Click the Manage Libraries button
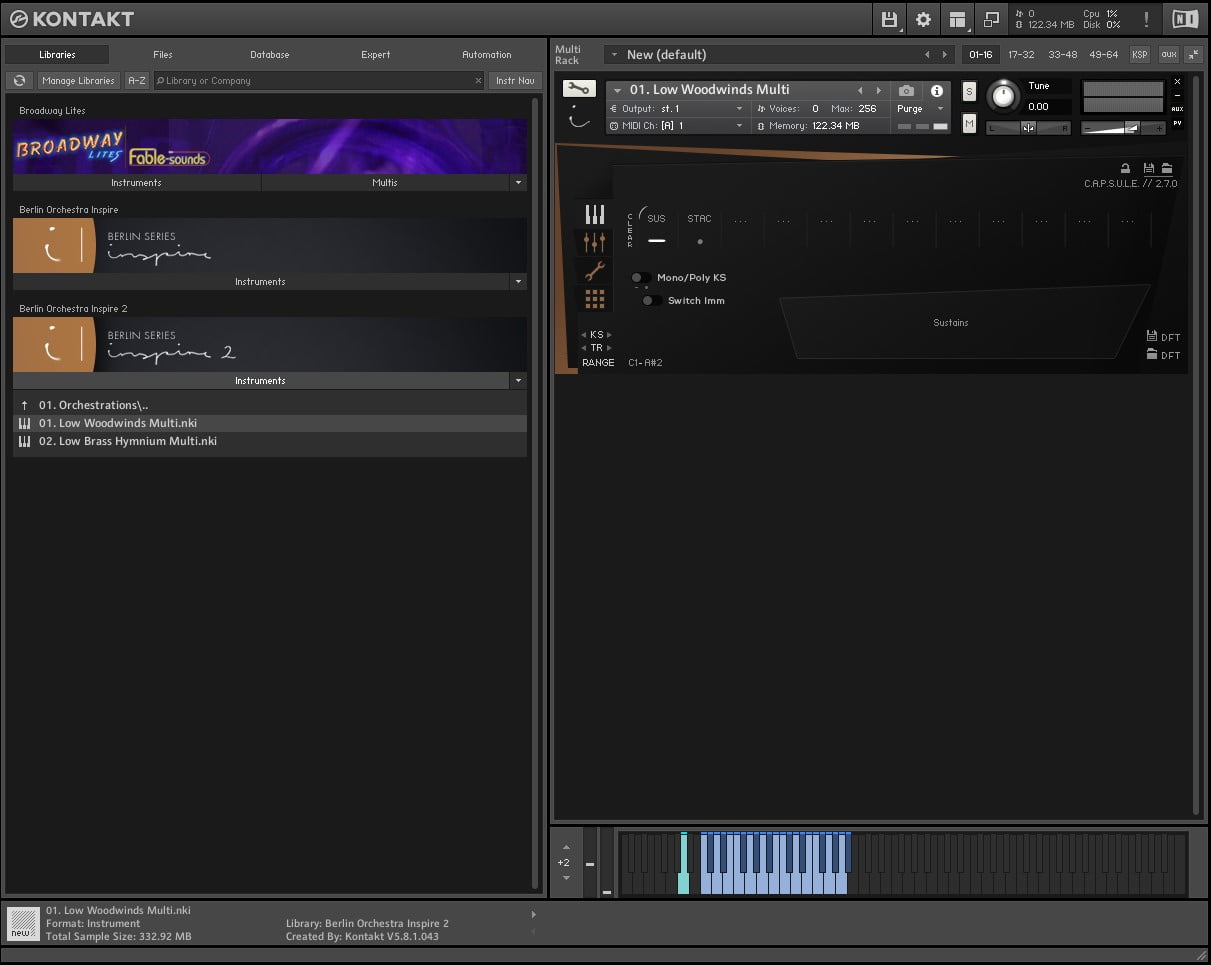This screenshot has width=1211, height=965. pos(79,81)
